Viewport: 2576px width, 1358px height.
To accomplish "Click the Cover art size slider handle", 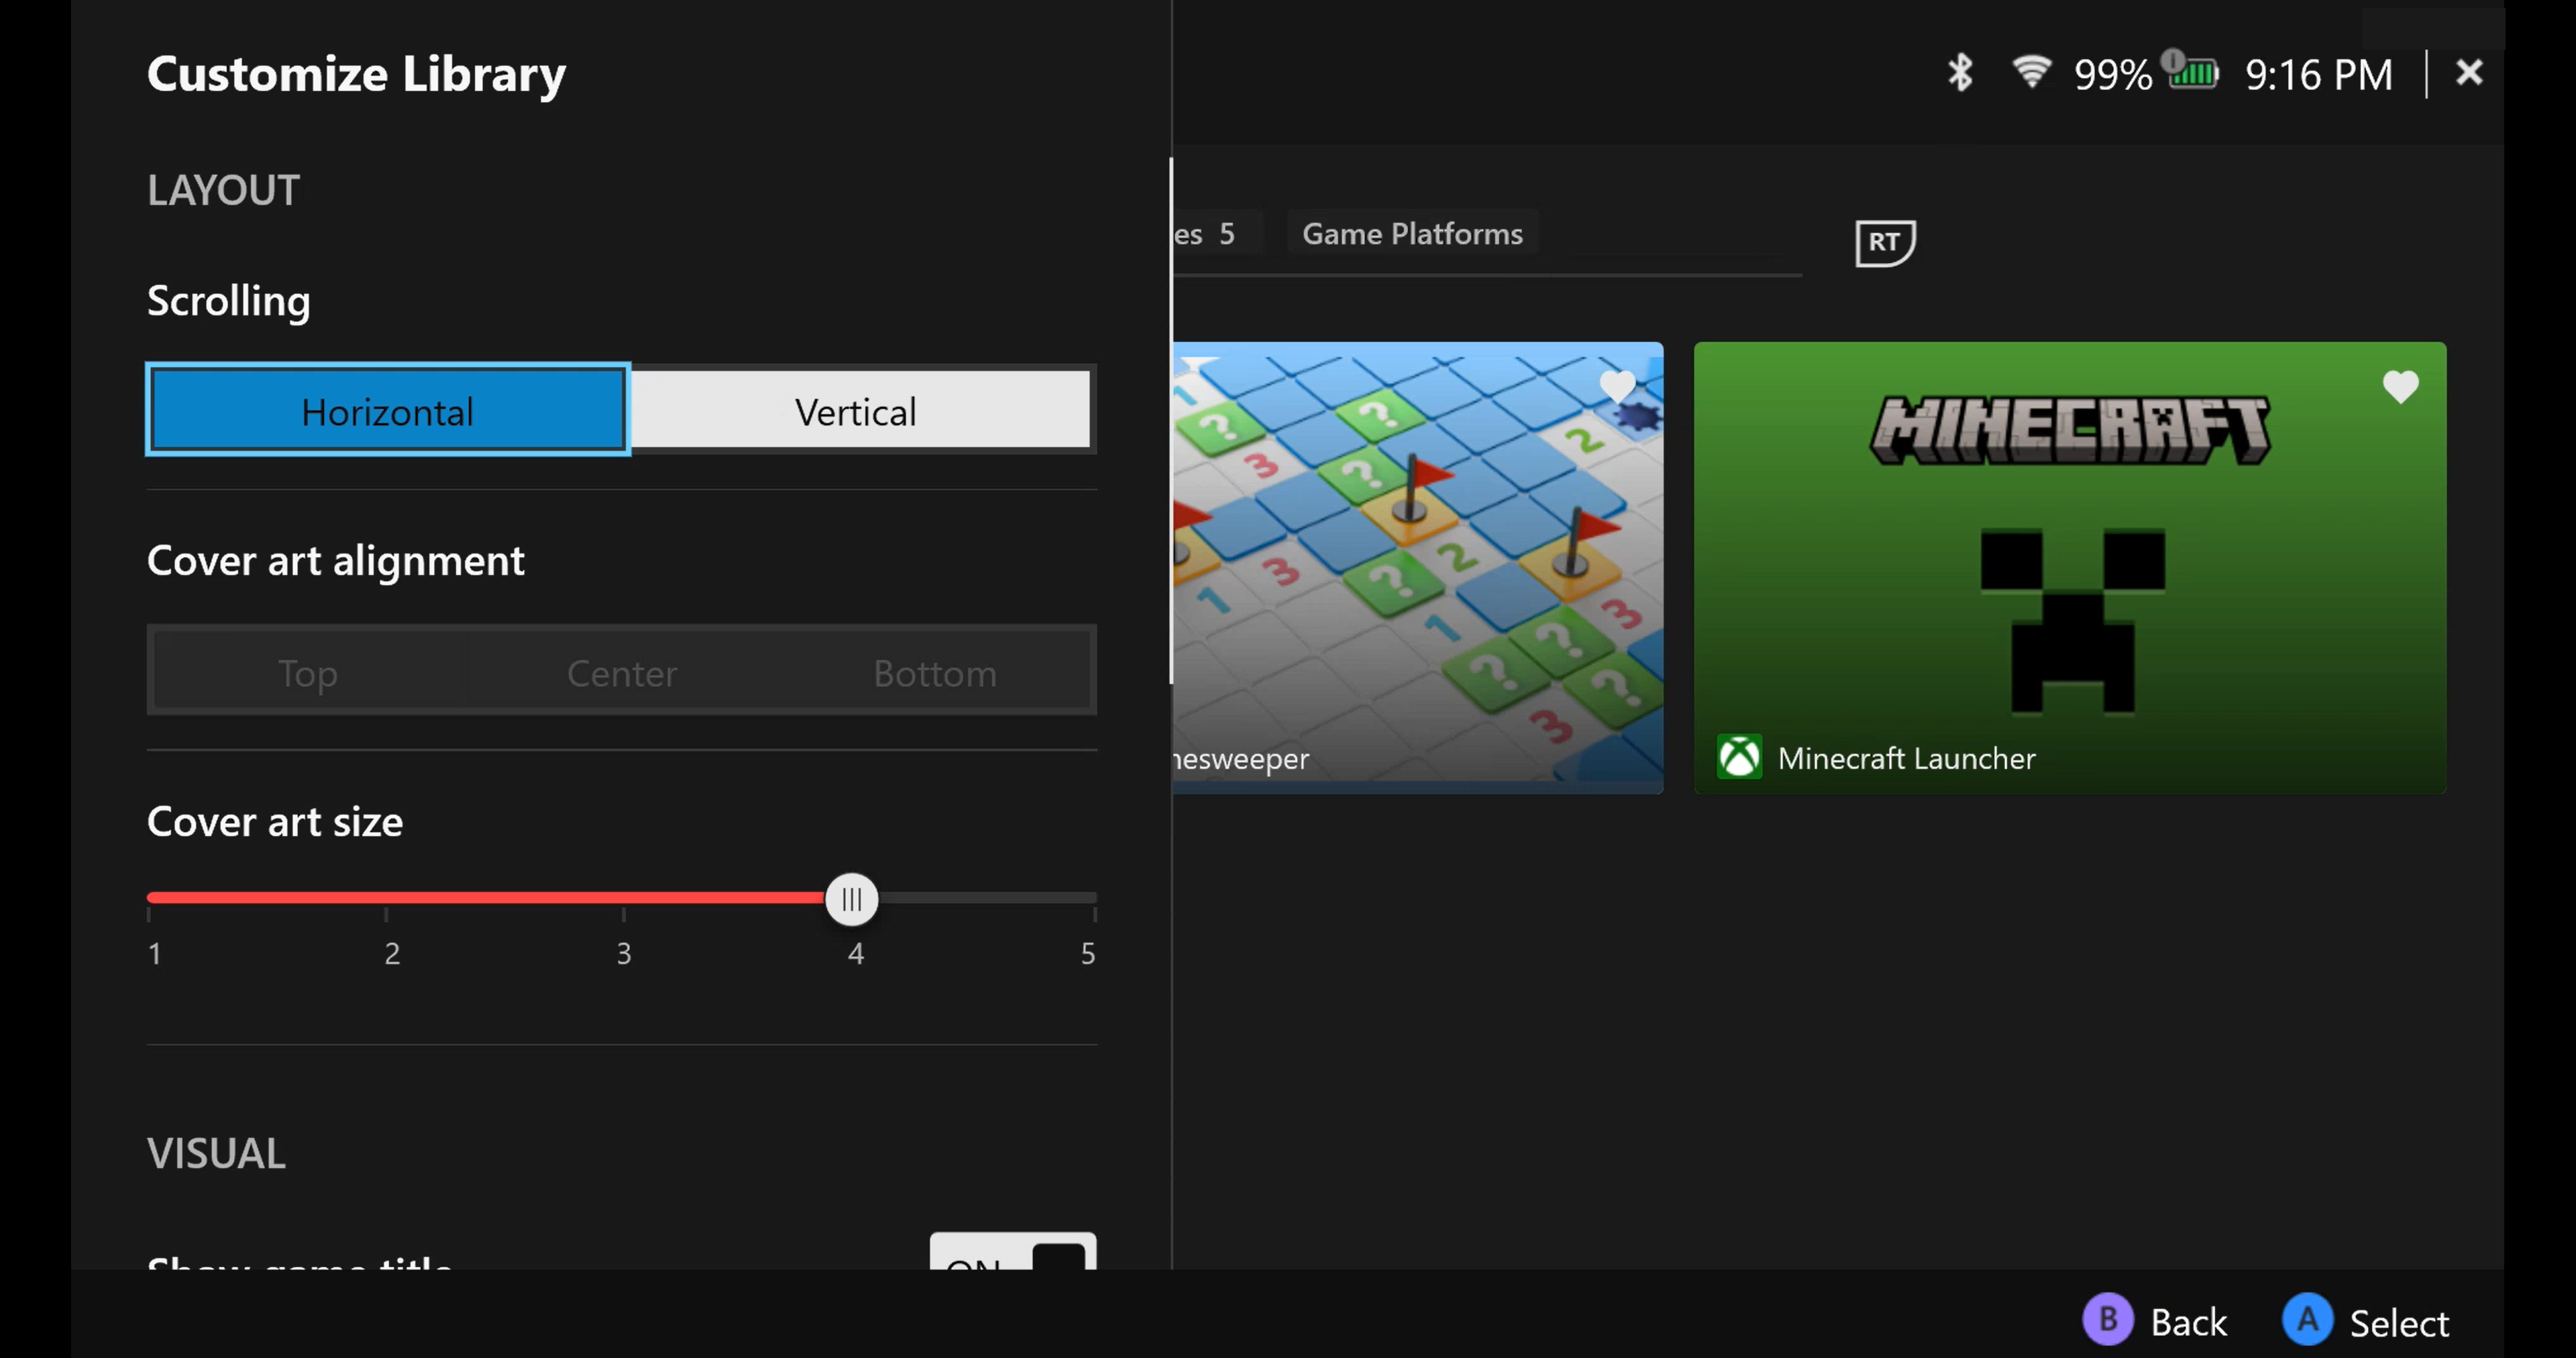I will coord(852,899).
